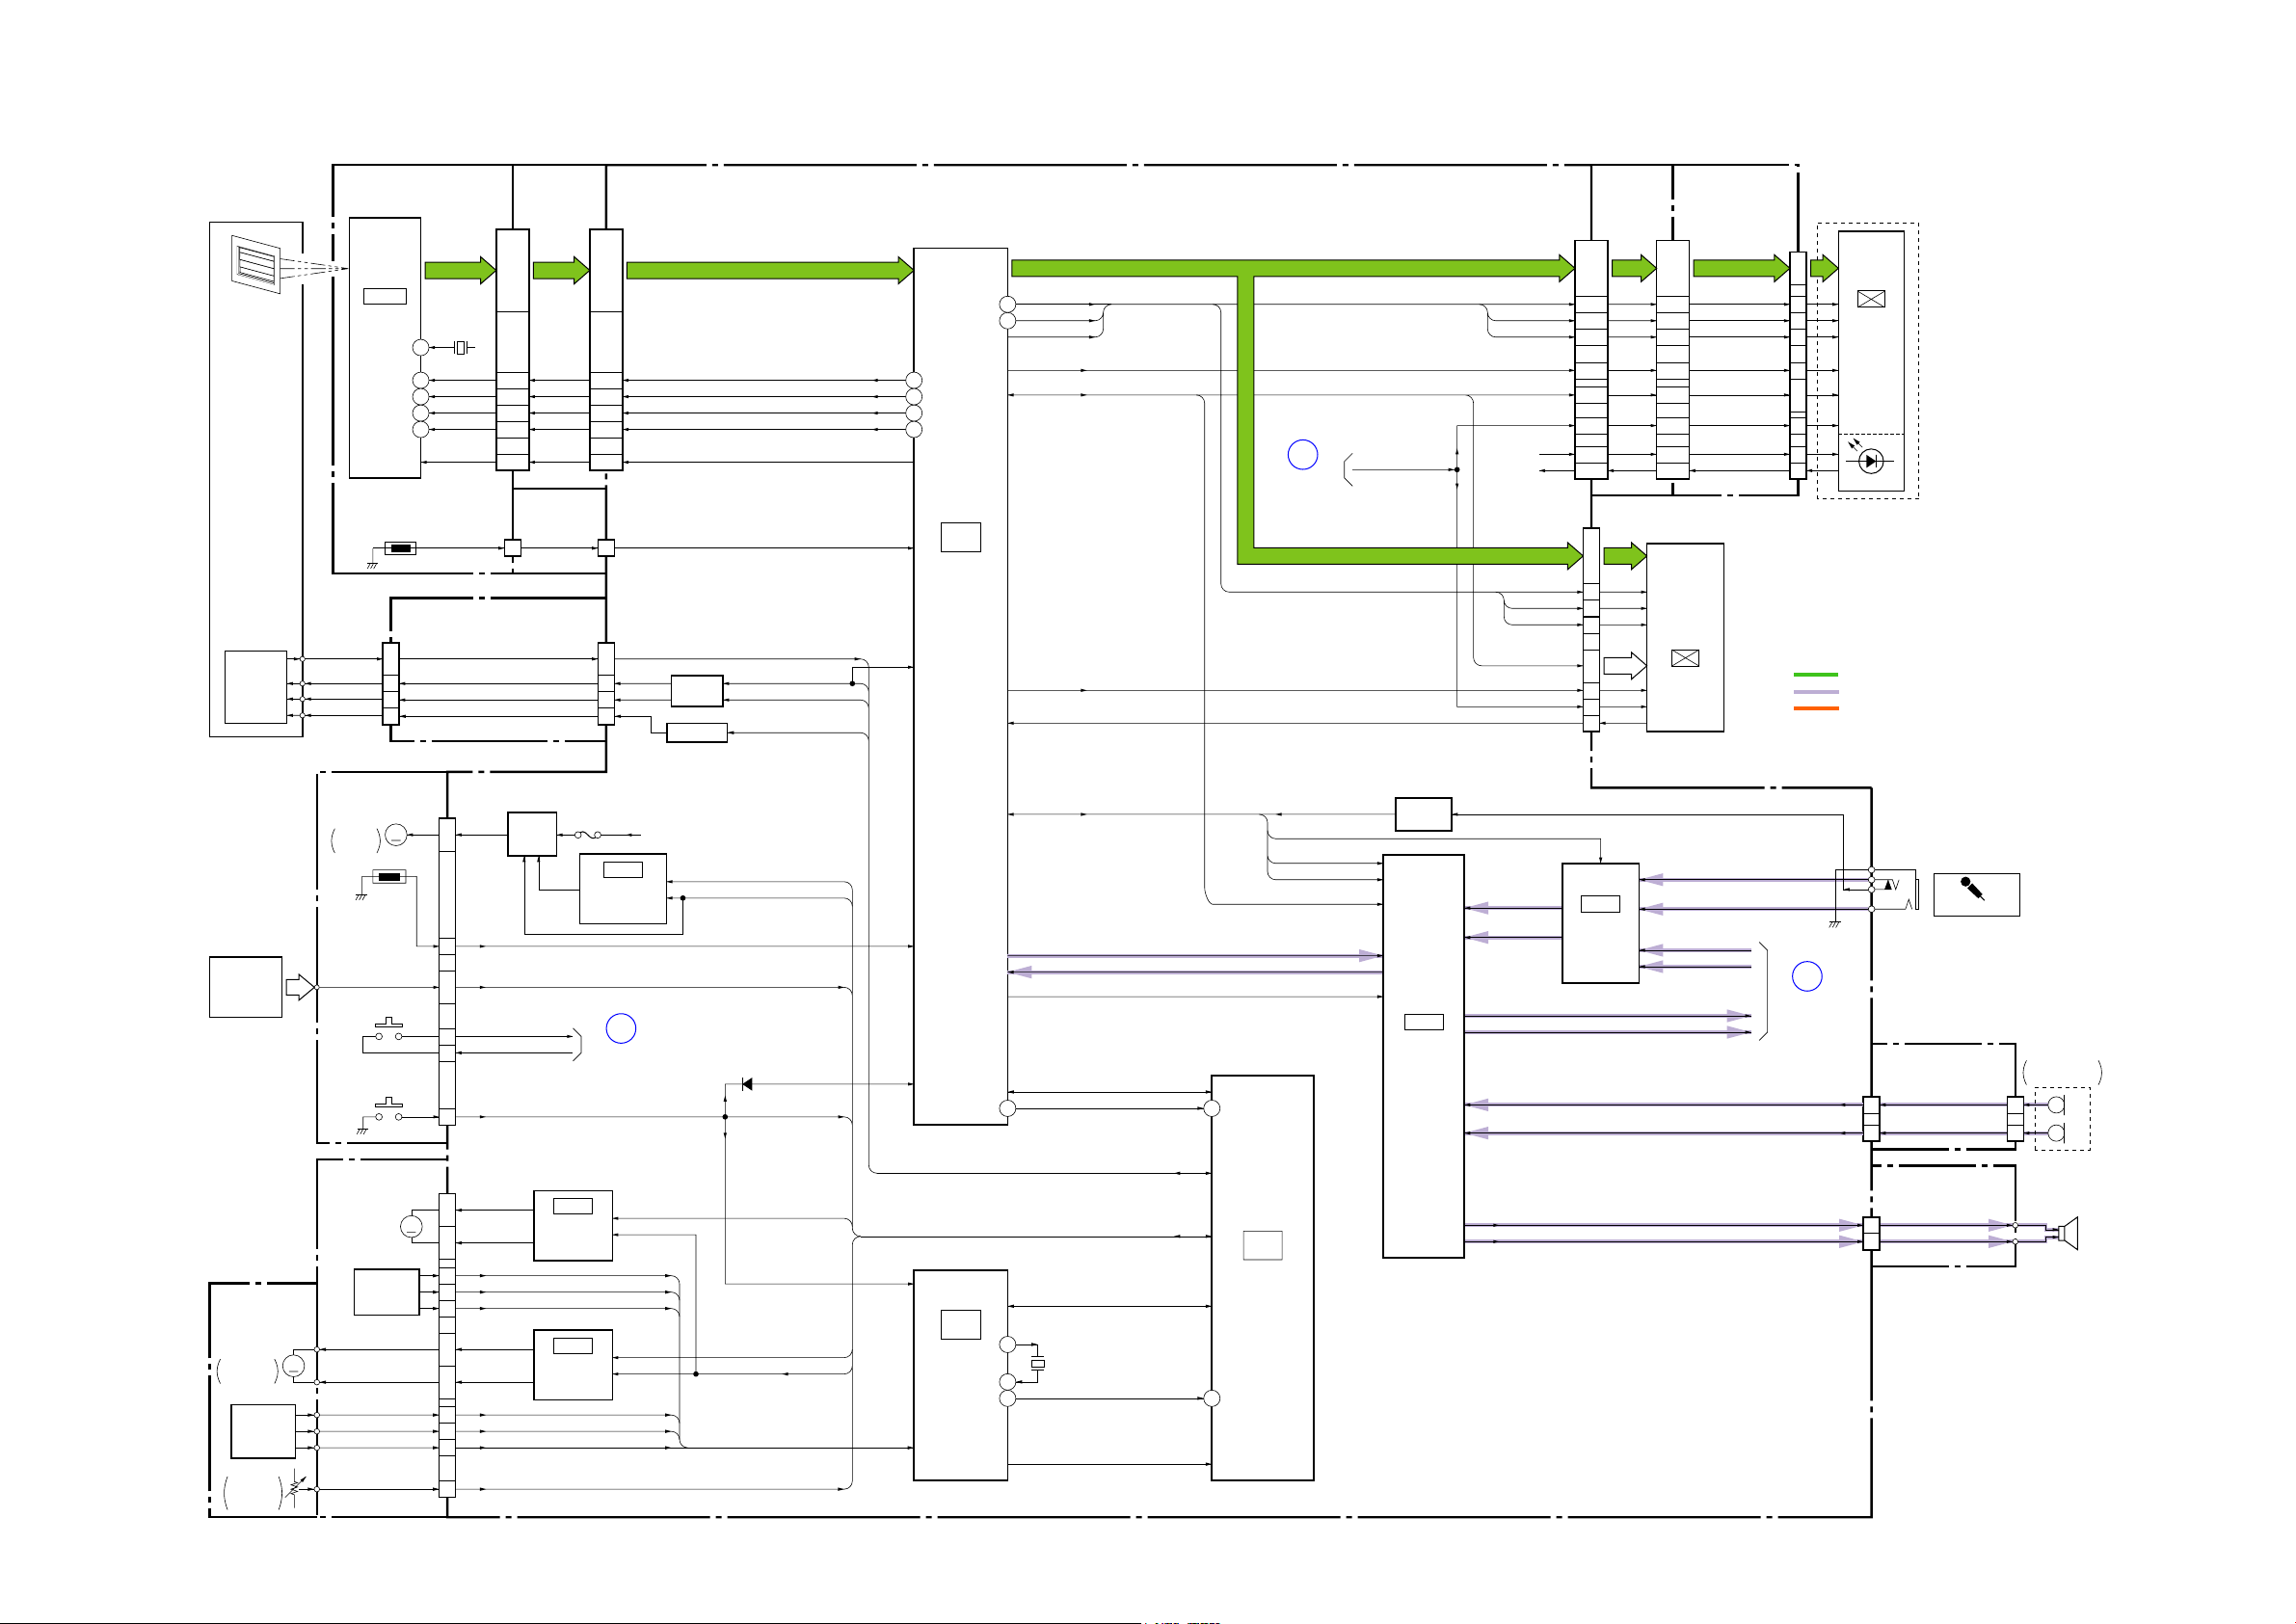2296x1624 pixels.
Task: Click the LED photodiode symbol
Action: [1869, 460]
